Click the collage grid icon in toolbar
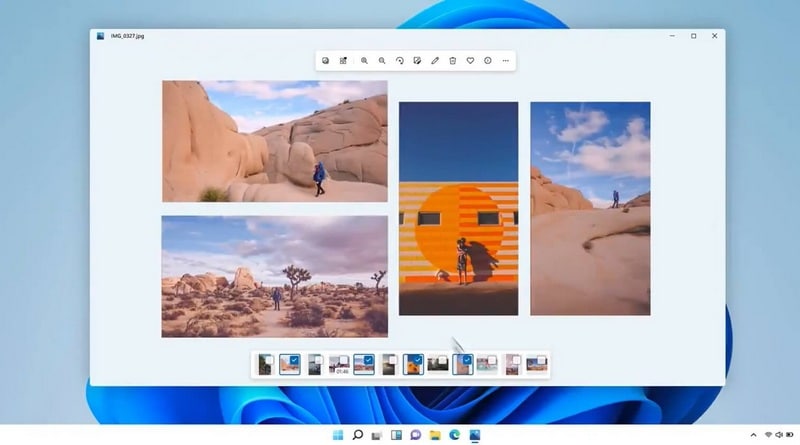Image resolution: width=800 pixels, height=445 pixels. click(343, 61)
